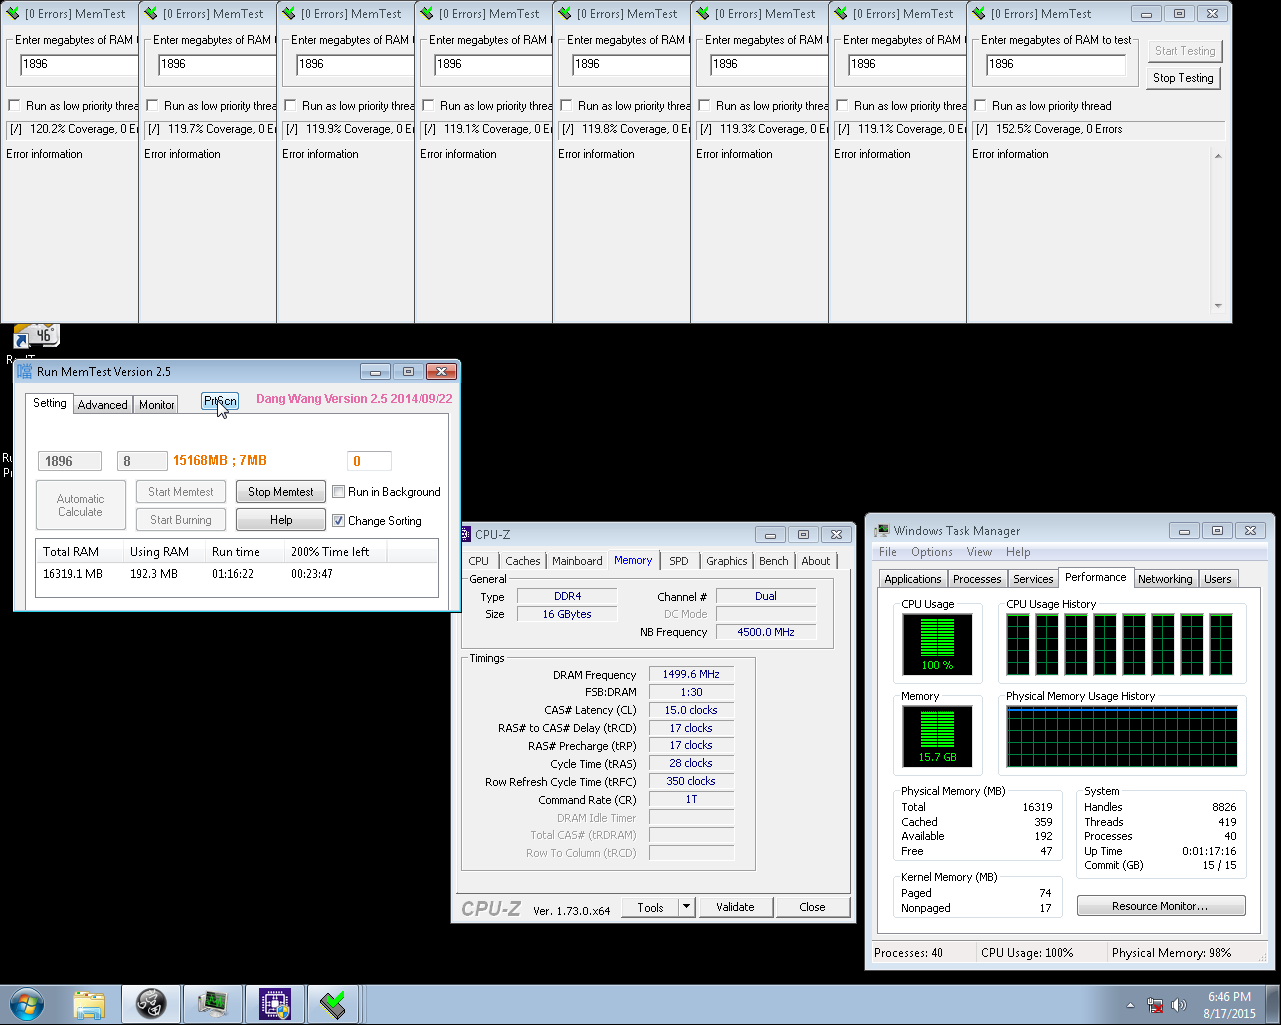1281x1025 pixels.
Task: Open the volume speaker tray icon
Action: [1179, 1005]
